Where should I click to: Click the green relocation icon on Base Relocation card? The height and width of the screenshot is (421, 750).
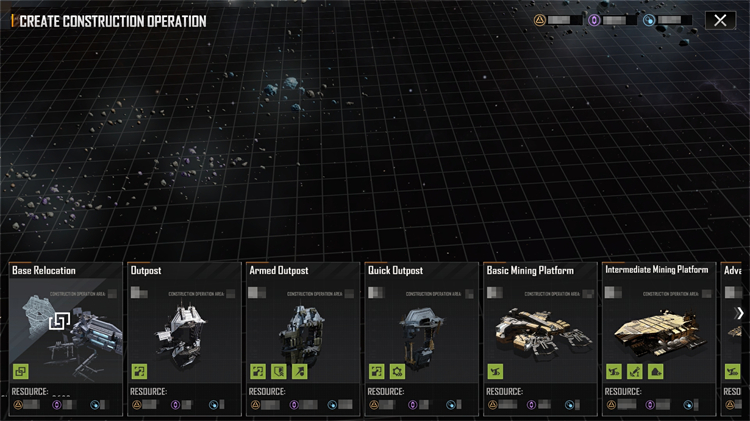tap(21, 371)
